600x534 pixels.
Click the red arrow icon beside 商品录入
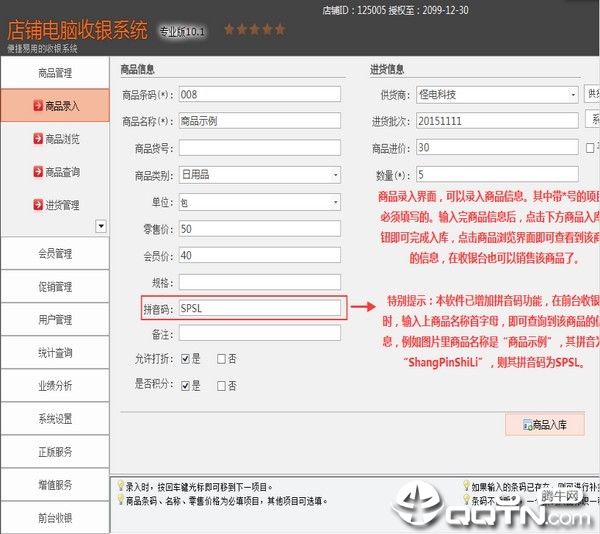pos(38,105)
